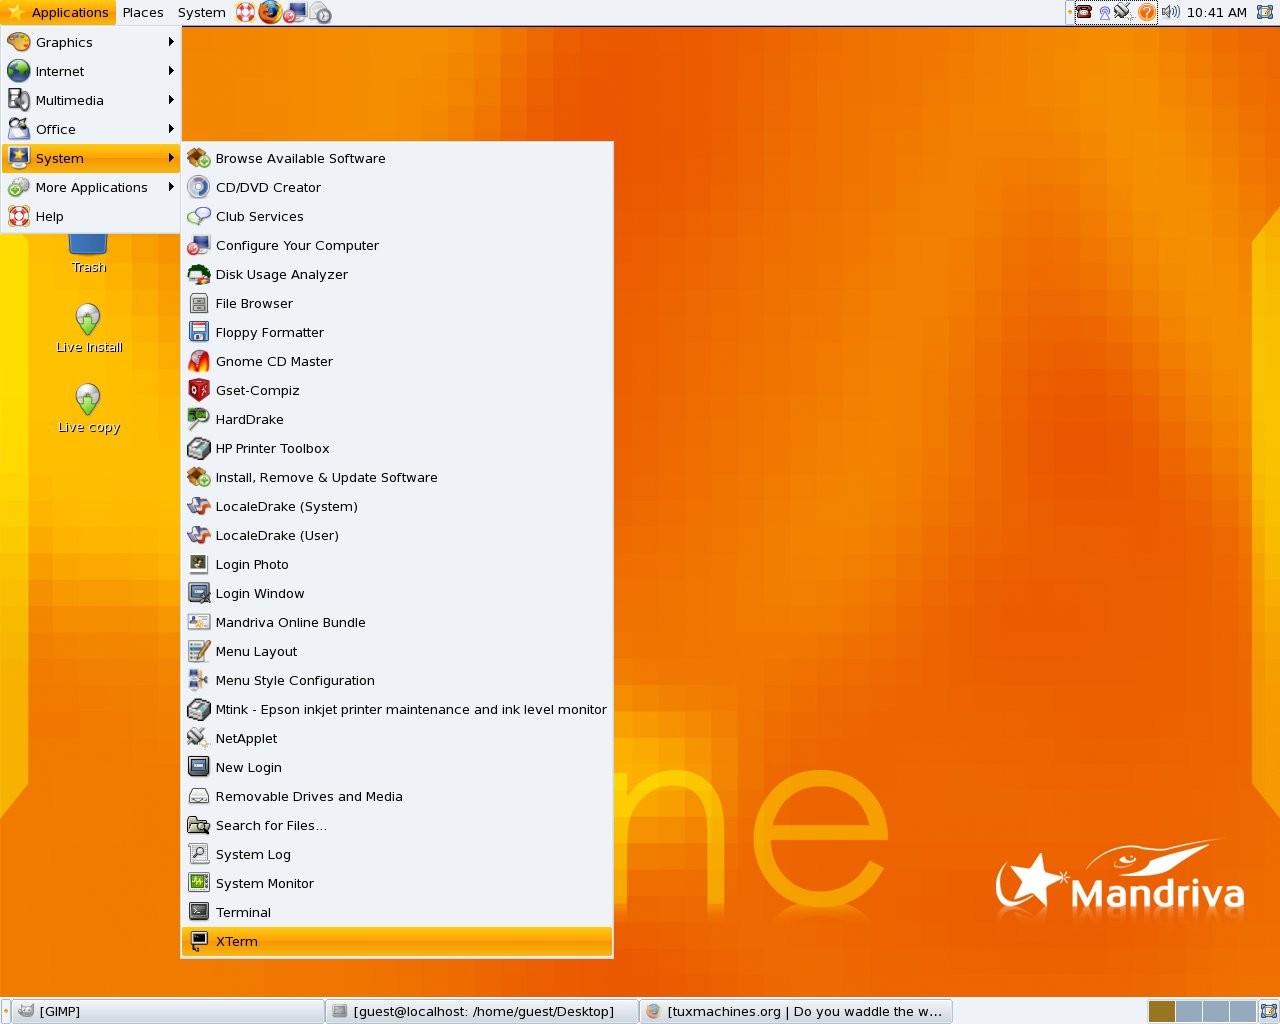Image resolution: width=1280 pixels, height=1024 pixels.
Task: Start Floppy Formatter
Action: [397, 332]
